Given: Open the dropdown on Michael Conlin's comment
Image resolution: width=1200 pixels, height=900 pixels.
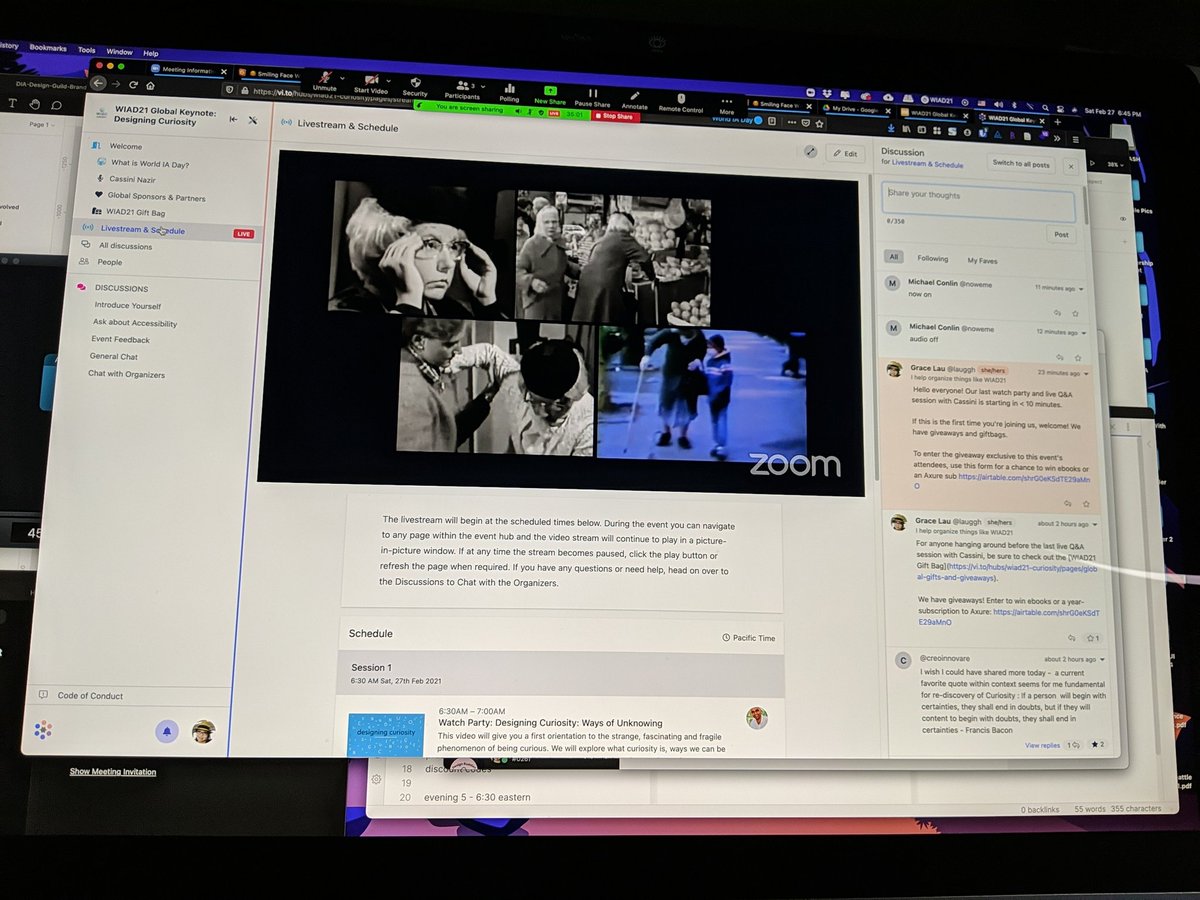Looking at the screenshot, I should (x=1080, y=289).
